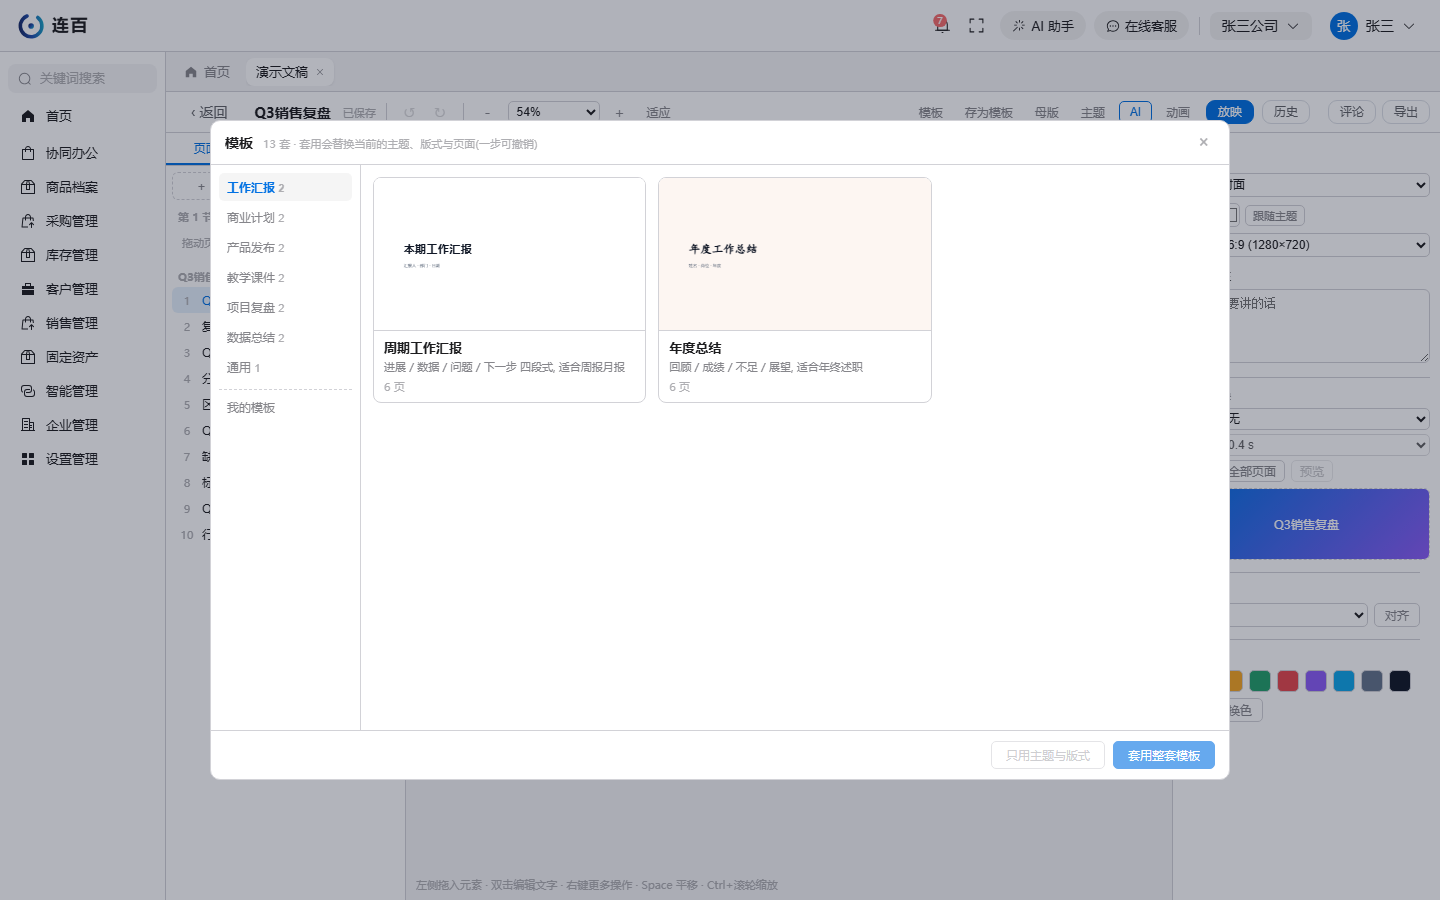Apply with 套用整套模板 button

(1164, 755)
